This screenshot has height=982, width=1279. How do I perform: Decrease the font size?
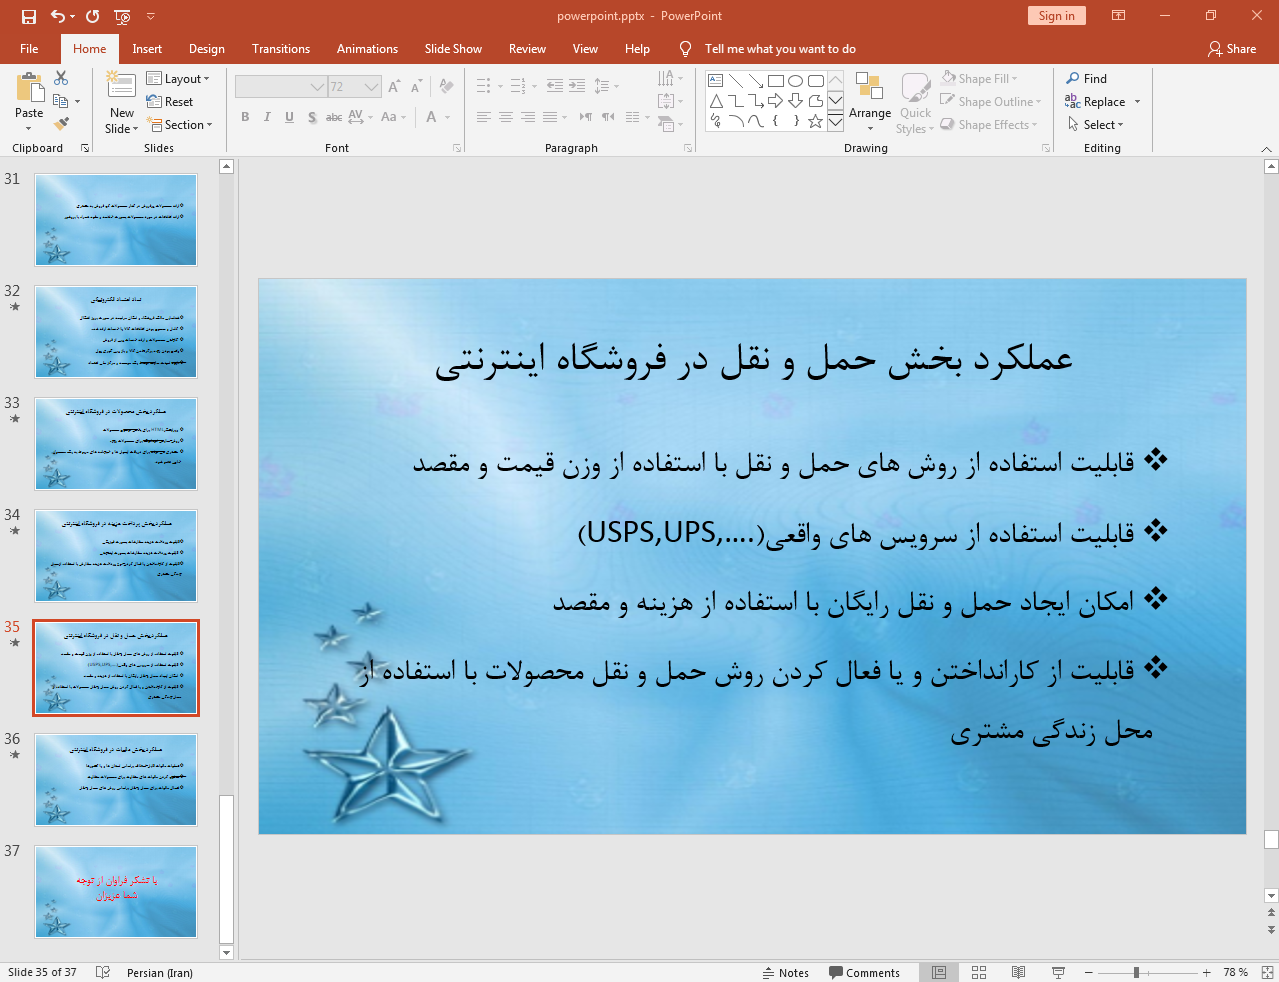pyautogui.click(x=416, y=87)
